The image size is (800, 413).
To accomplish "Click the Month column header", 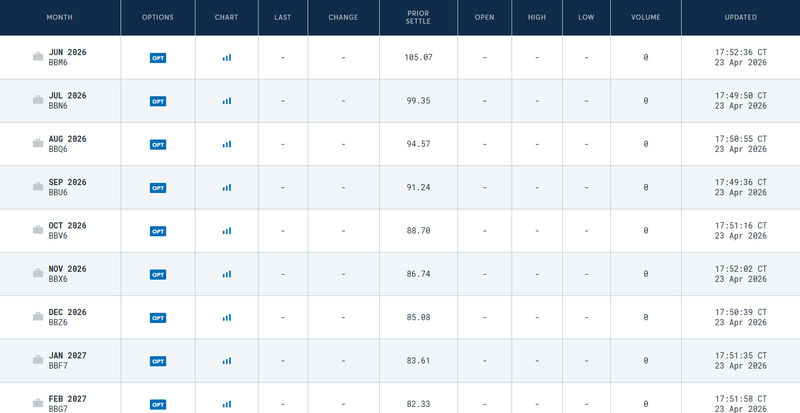I will click(x=60, y=17).
